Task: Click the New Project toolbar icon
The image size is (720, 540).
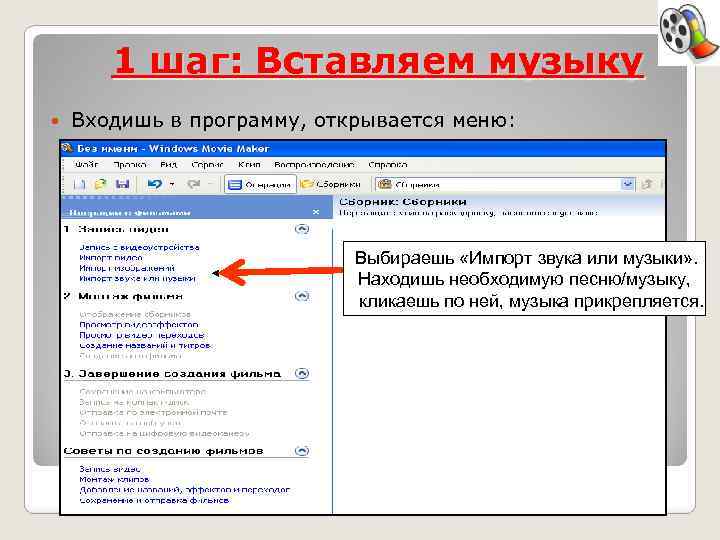Action: click(79, 185)
